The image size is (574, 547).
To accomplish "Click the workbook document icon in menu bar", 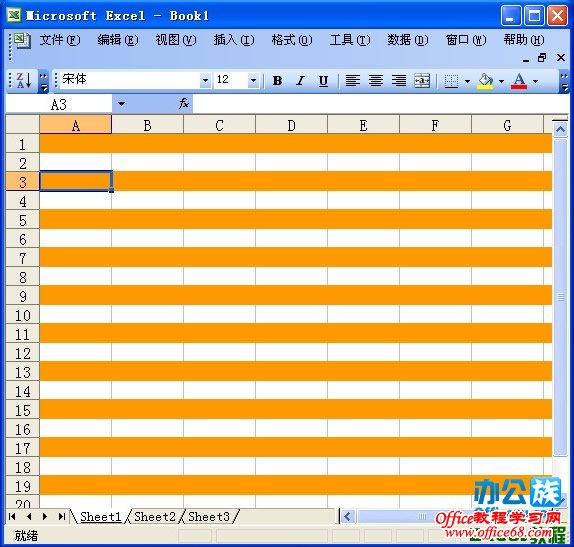I will 22,40.
